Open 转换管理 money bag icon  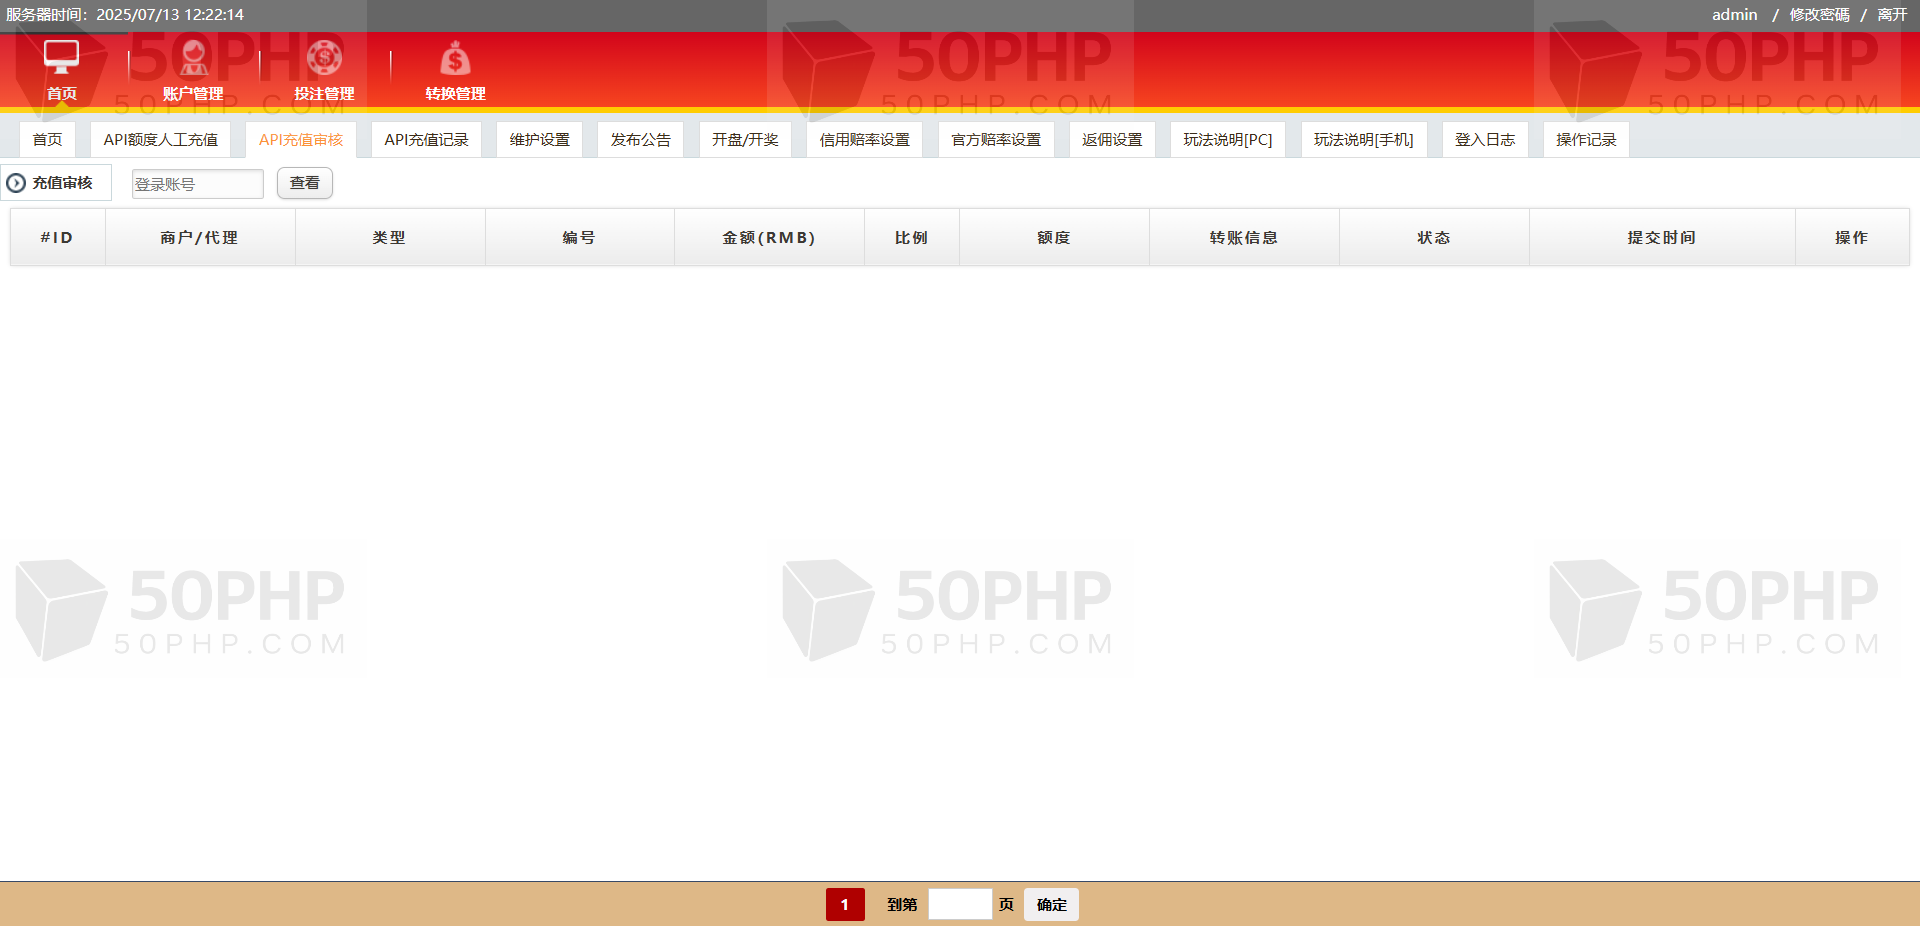tap(455, 59)
